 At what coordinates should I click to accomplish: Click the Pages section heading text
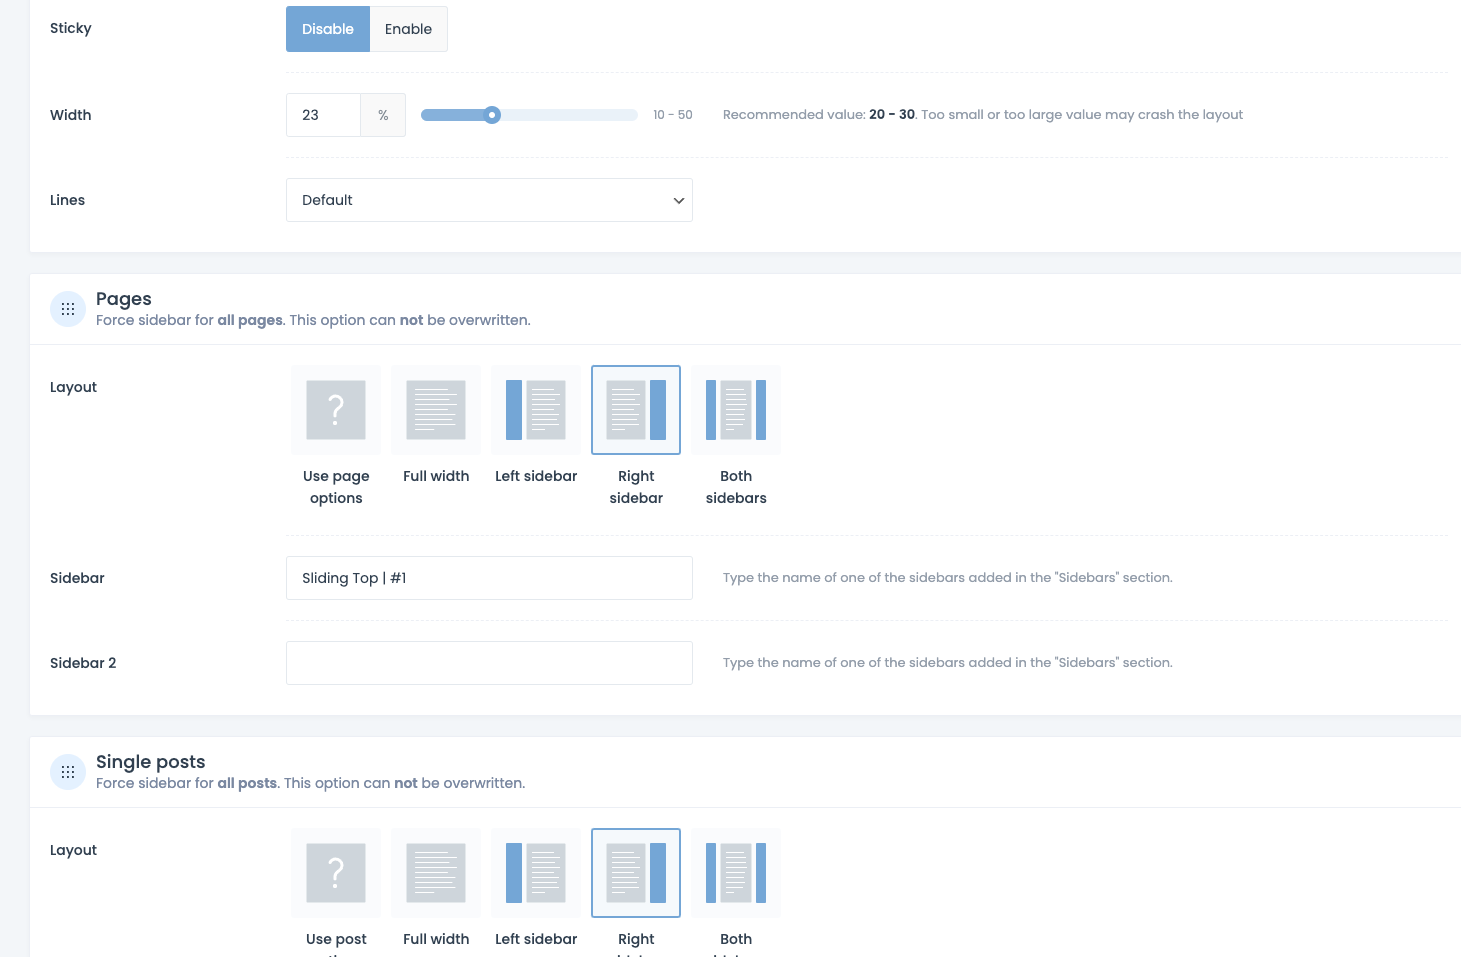pyautogui.click(x=124, y=299)
